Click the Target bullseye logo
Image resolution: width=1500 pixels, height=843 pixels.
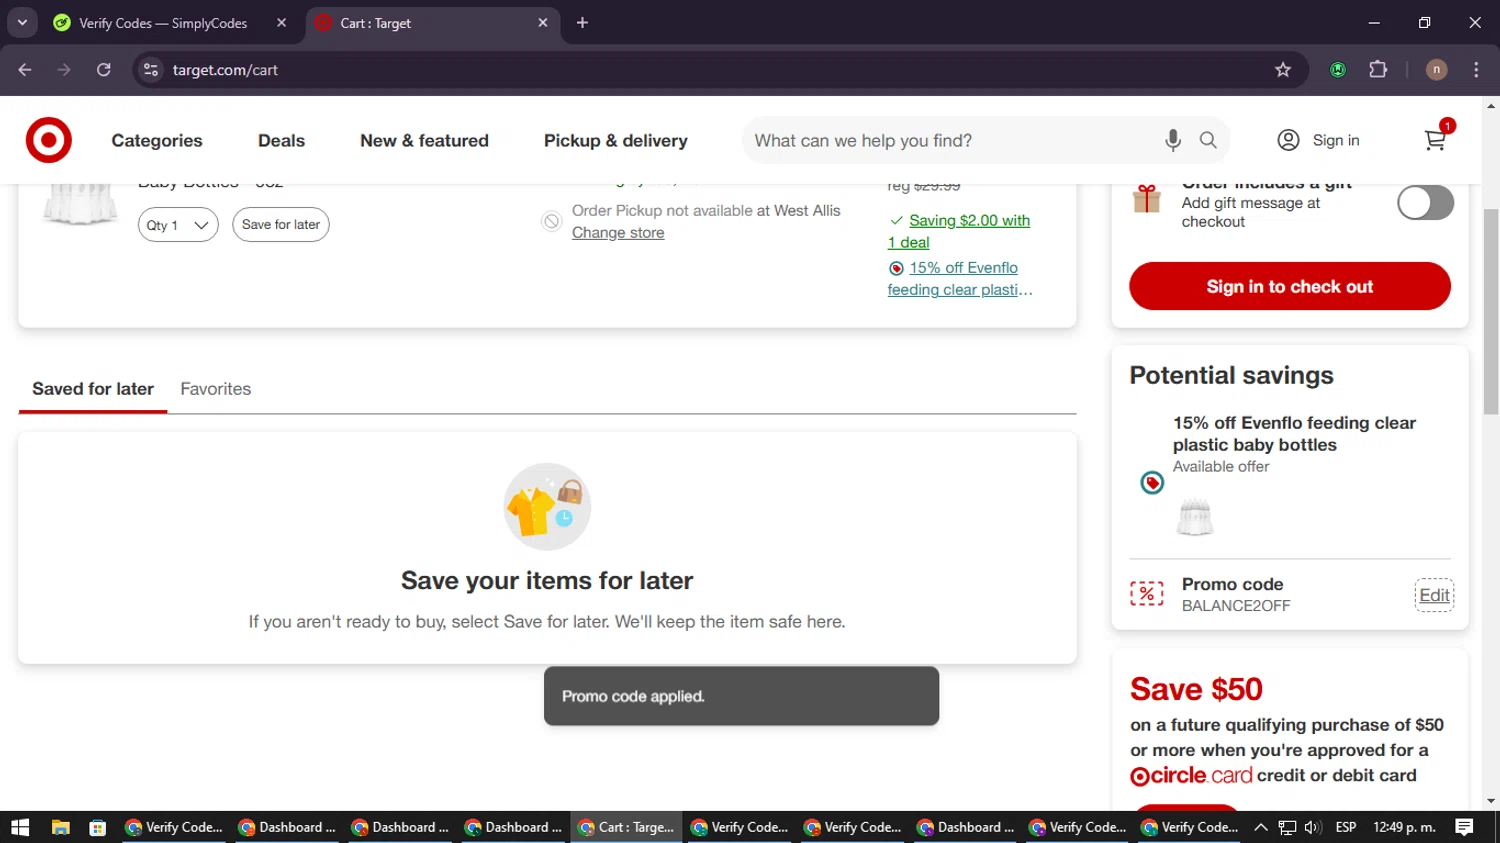[x=48, y=140]
